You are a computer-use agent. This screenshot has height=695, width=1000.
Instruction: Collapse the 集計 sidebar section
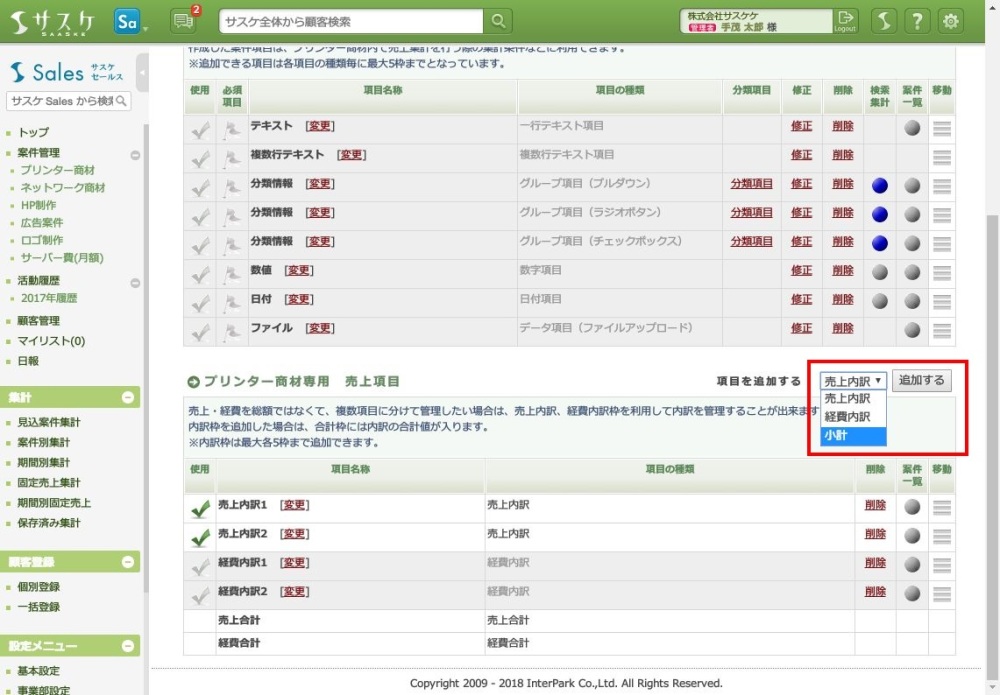coord(128,398)
